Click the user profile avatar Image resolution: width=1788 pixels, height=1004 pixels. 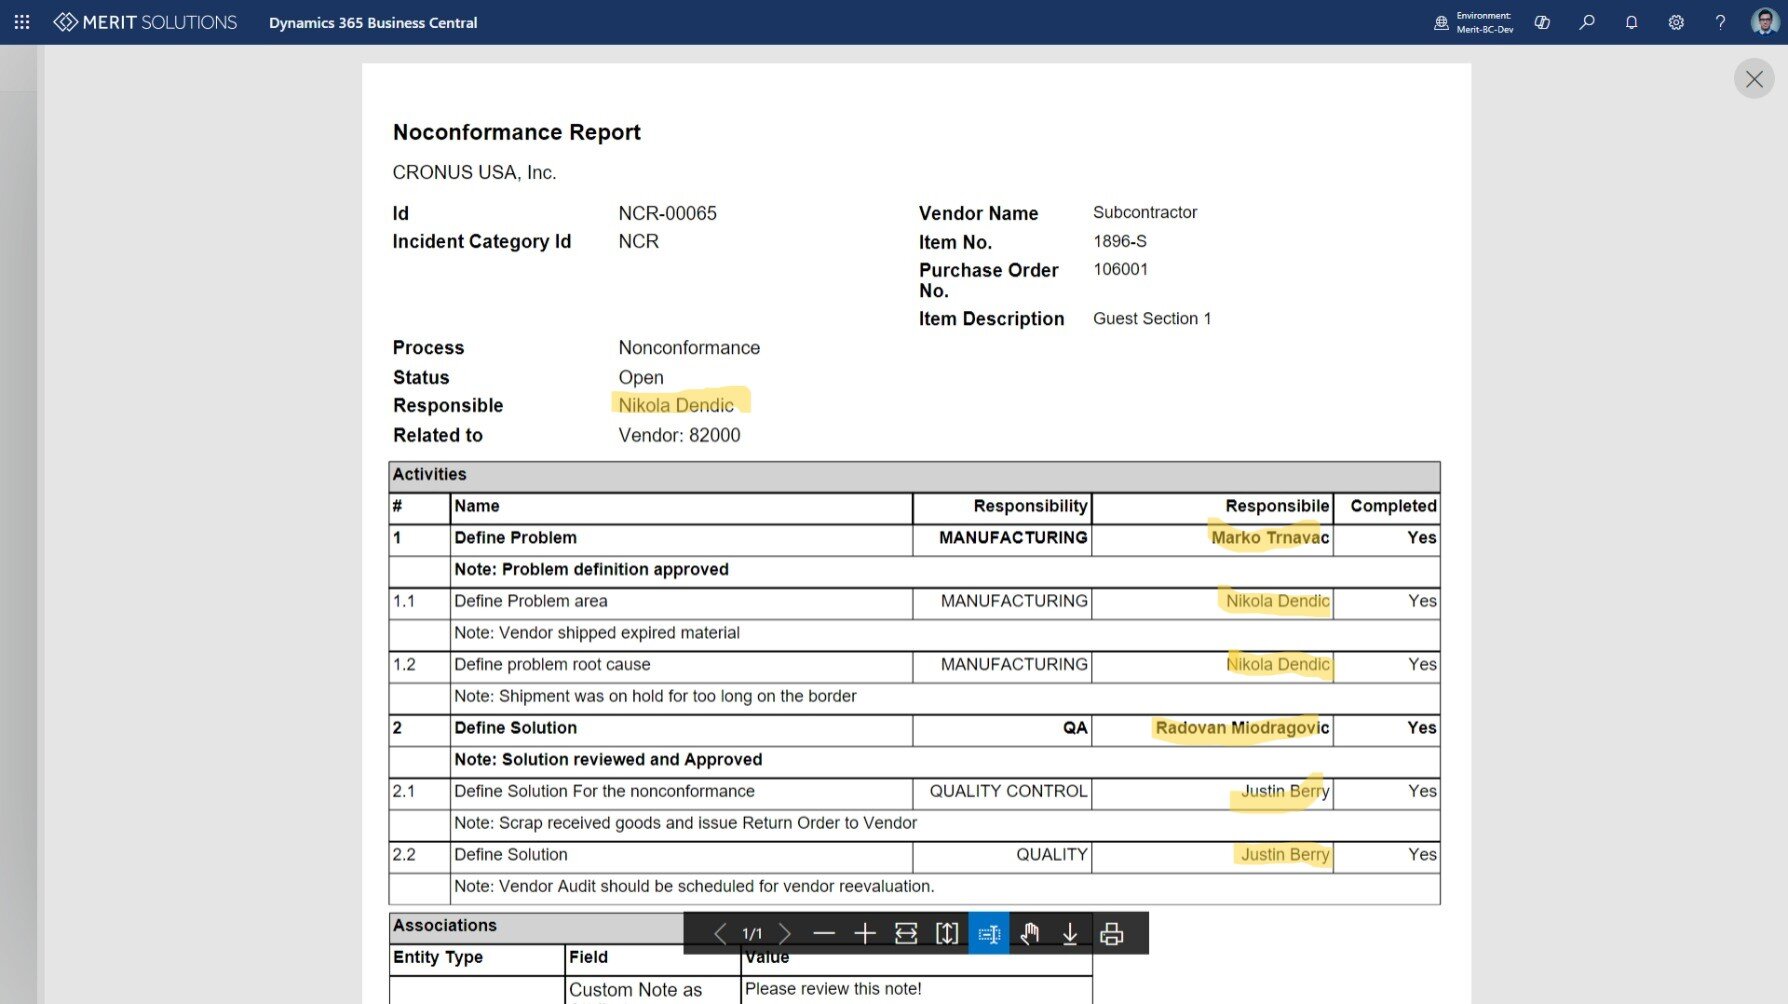[x=1764, y=22]
